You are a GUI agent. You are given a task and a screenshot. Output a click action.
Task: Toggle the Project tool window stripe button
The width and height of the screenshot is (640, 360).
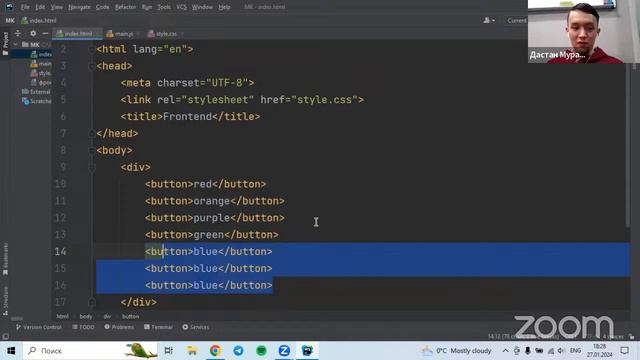pyautogui.click(x=5, y=44)
